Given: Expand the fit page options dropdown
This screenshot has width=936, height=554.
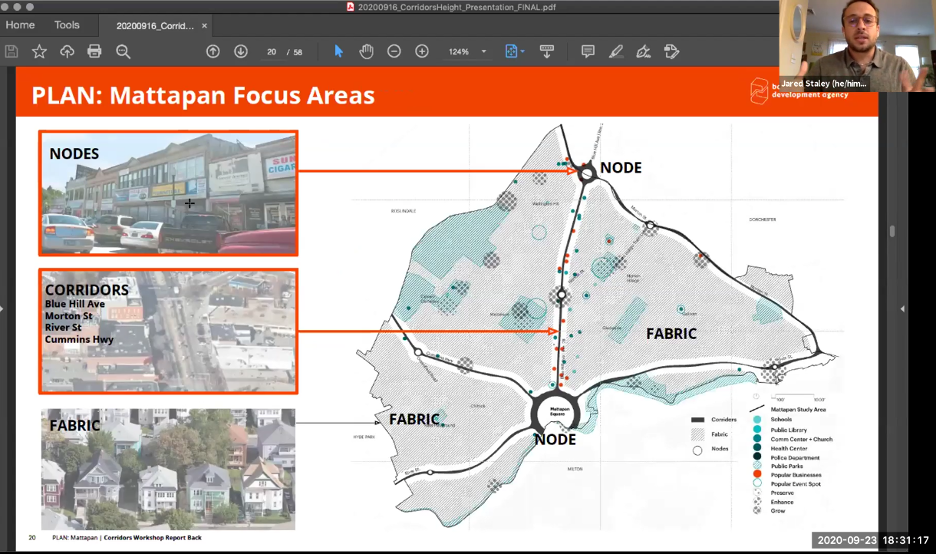Looking at the screenshot, I should pos(523,51).
